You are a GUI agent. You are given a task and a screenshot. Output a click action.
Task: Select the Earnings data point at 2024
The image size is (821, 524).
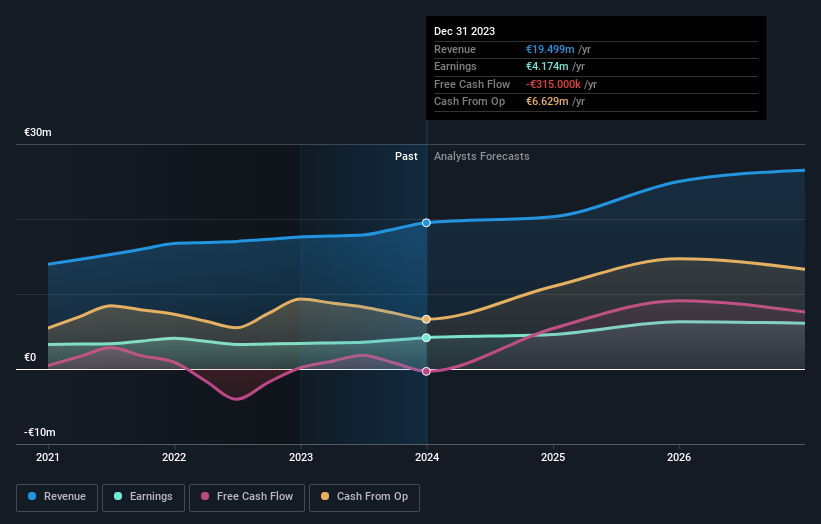coord(426,338)
